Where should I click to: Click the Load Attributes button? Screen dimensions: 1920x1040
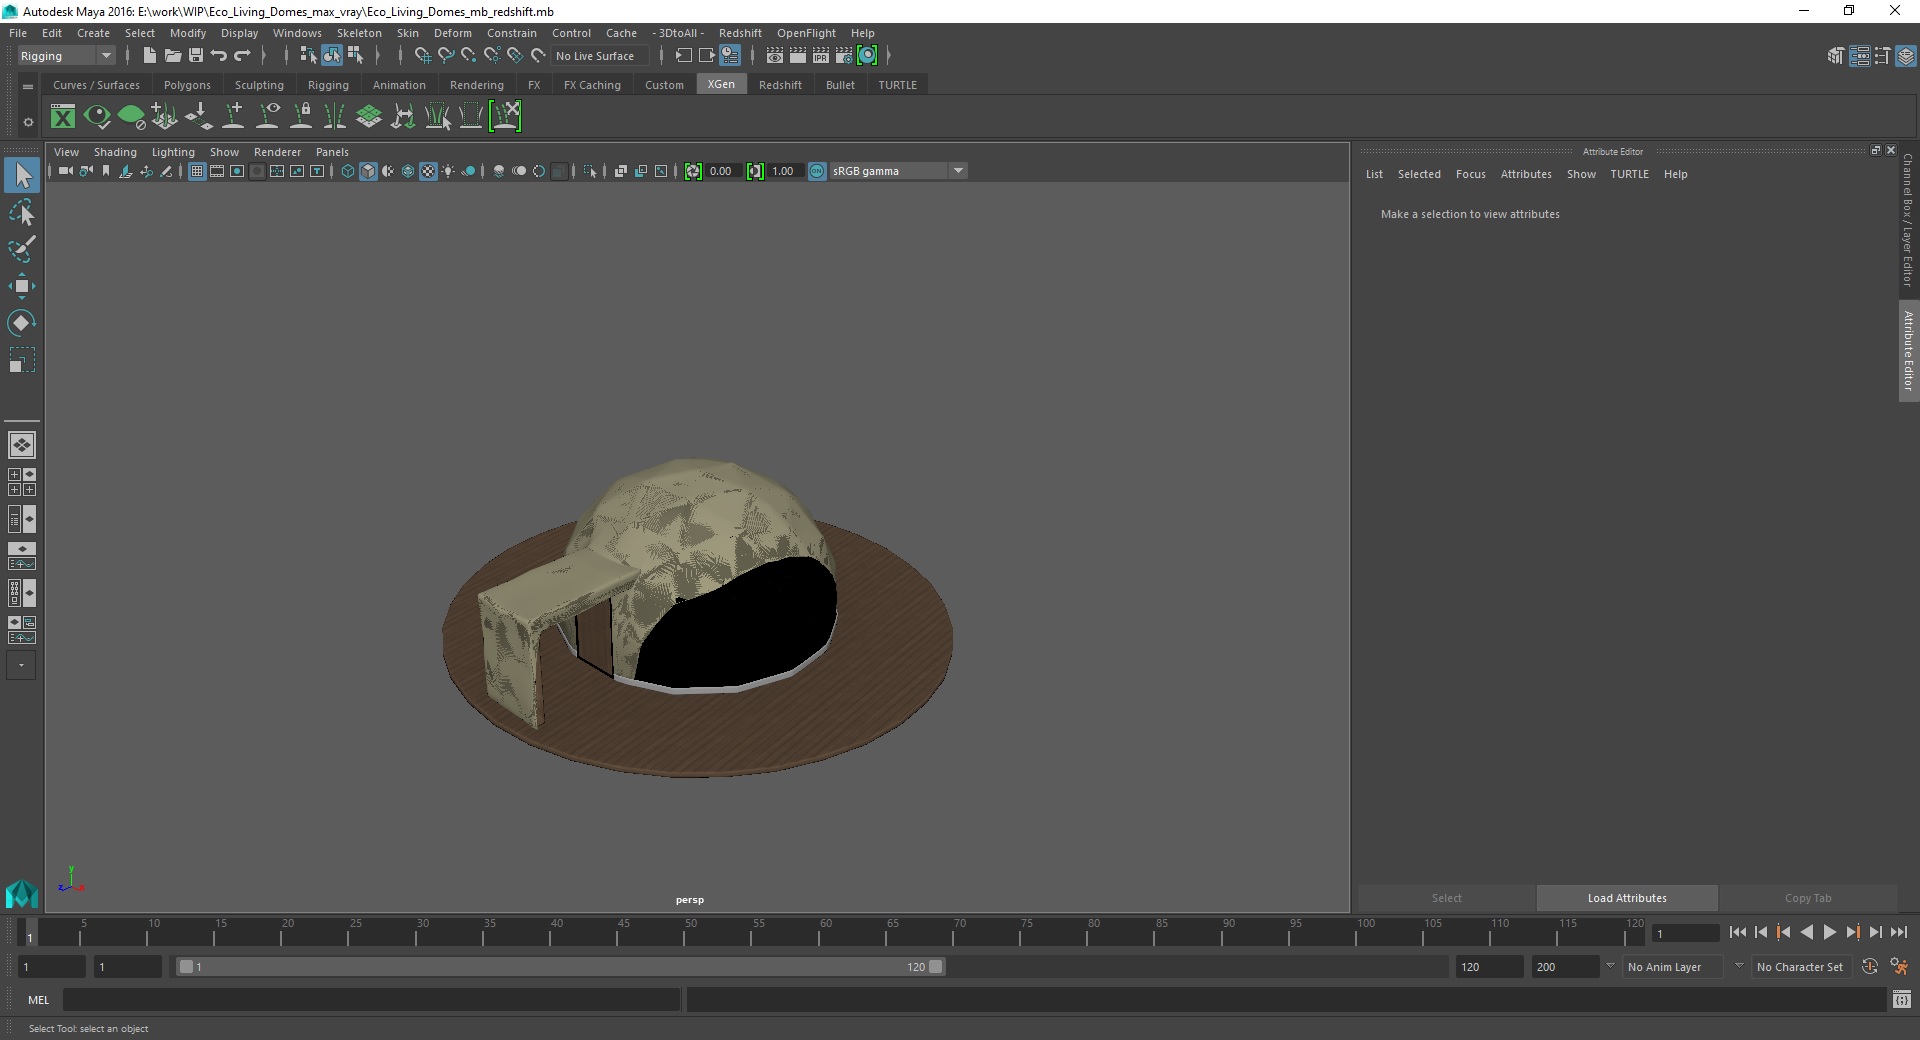coord(1627,898)
